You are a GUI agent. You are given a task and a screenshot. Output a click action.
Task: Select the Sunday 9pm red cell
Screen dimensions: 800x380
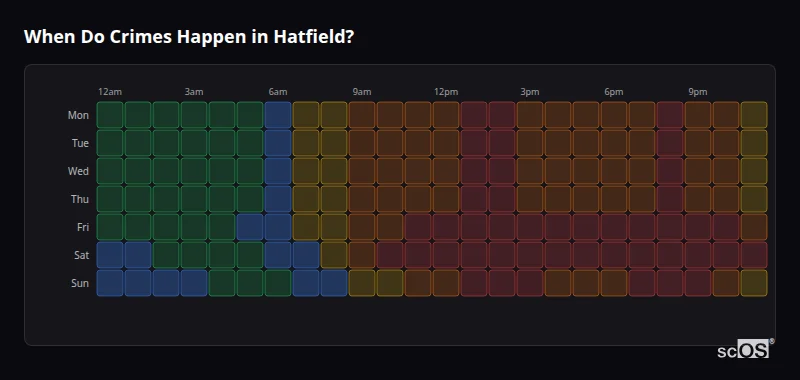(x=697, y=283)
